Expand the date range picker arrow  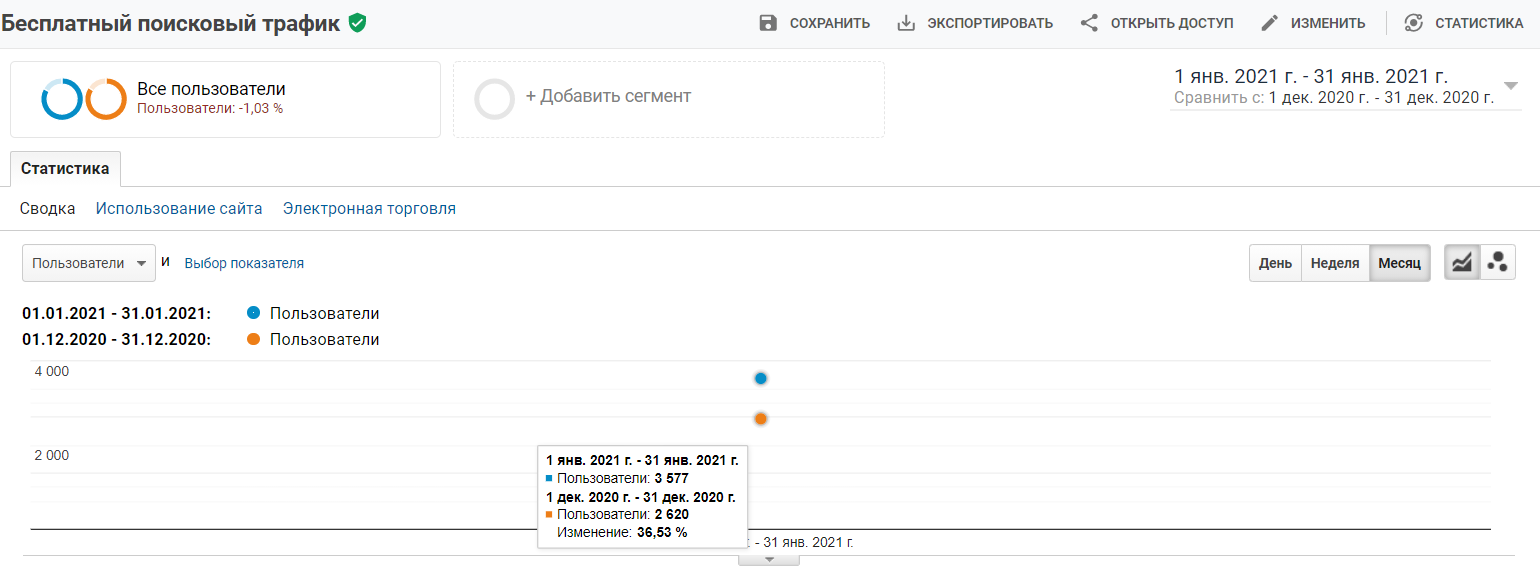point(1510,85)
